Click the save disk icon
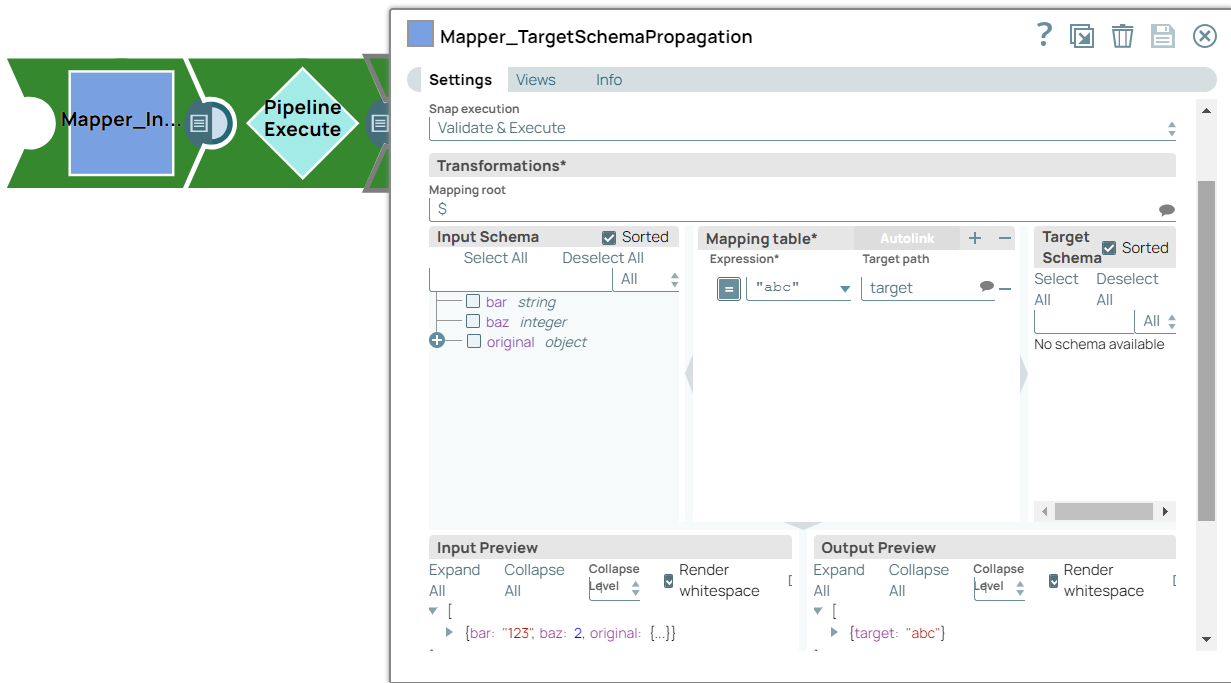Image resolution: width=1231 pixels, height=683 pixels. pos(1162,37)
